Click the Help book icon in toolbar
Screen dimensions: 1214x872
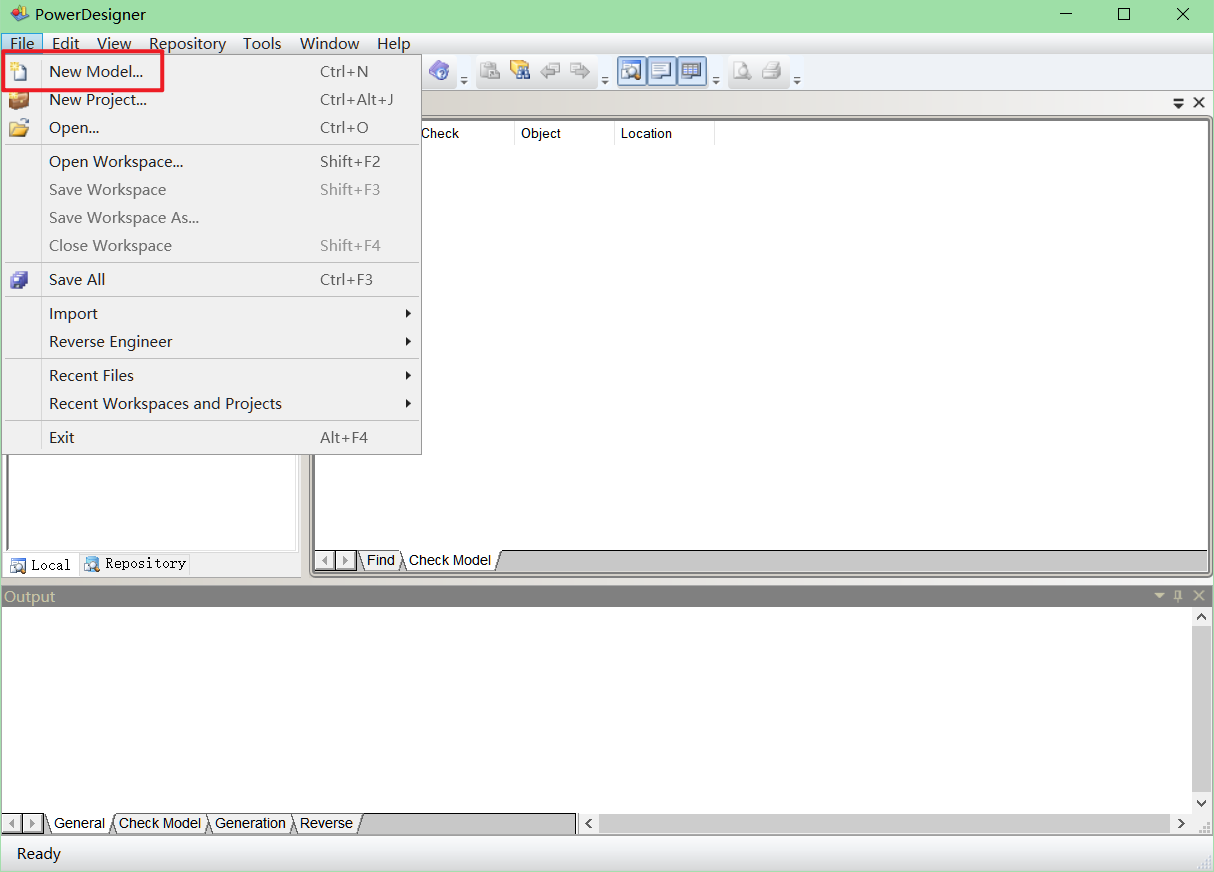click(438, 71)
